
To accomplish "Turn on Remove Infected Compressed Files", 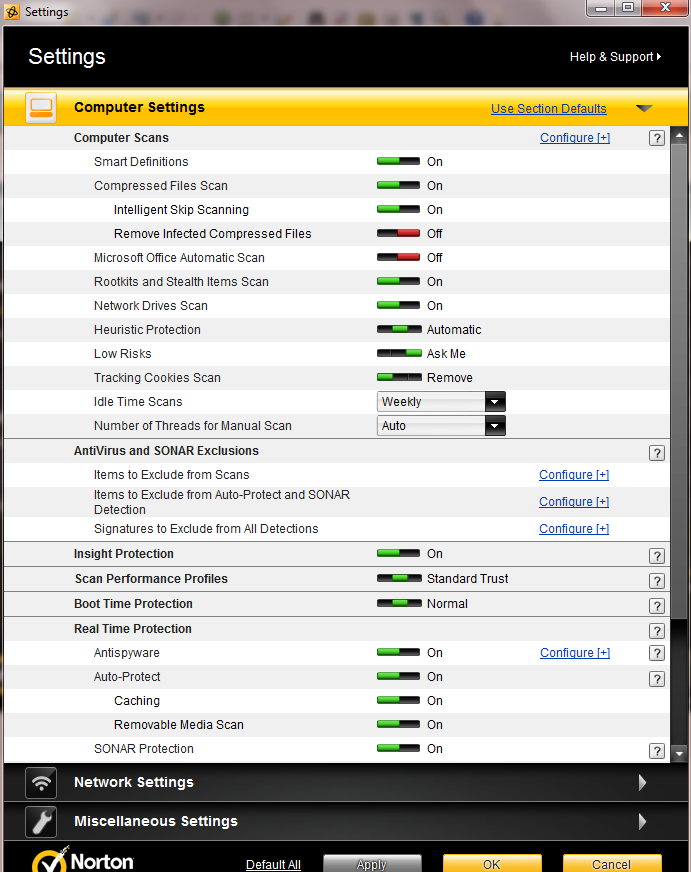I will pyautogui.click(x=399, y=234).
